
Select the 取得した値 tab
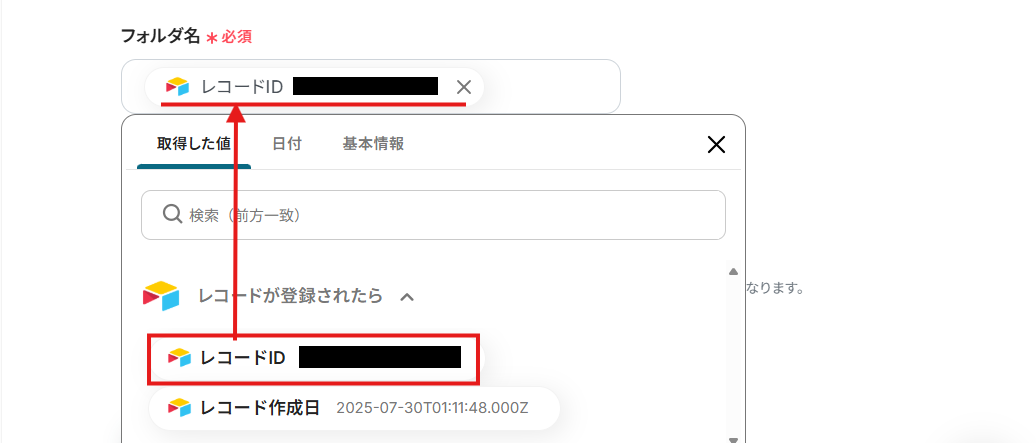pos(194,143)
